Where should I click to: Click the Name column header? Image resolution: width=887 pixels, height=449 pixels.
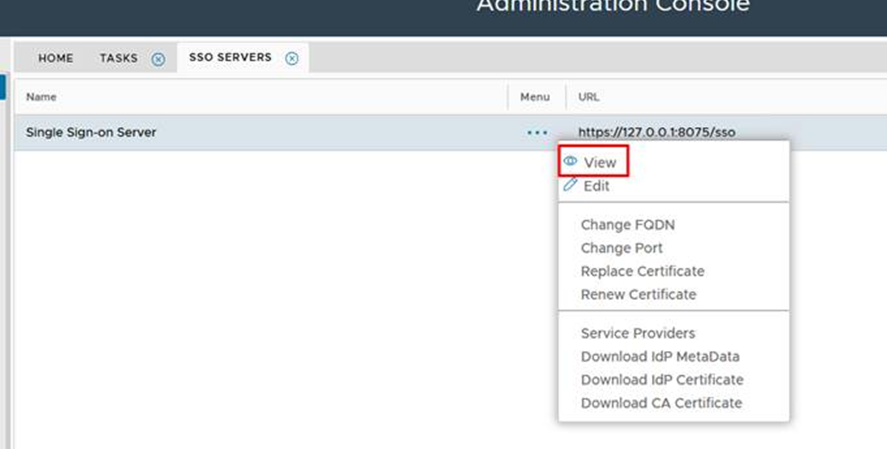[41, 97]
